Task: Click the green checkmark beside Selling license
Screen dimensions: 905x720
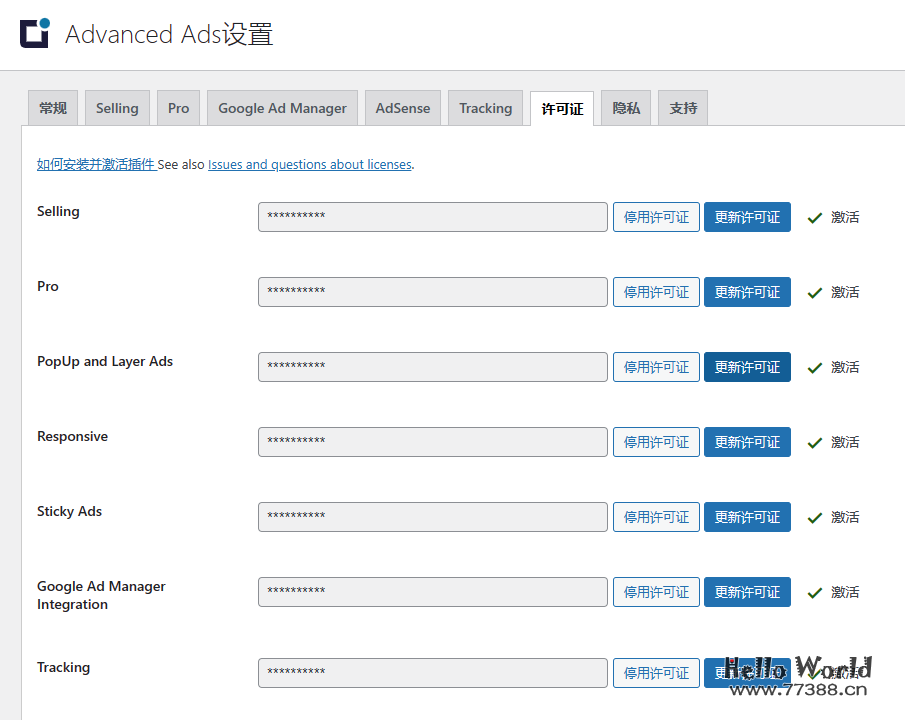Action: tap(815, 217)
